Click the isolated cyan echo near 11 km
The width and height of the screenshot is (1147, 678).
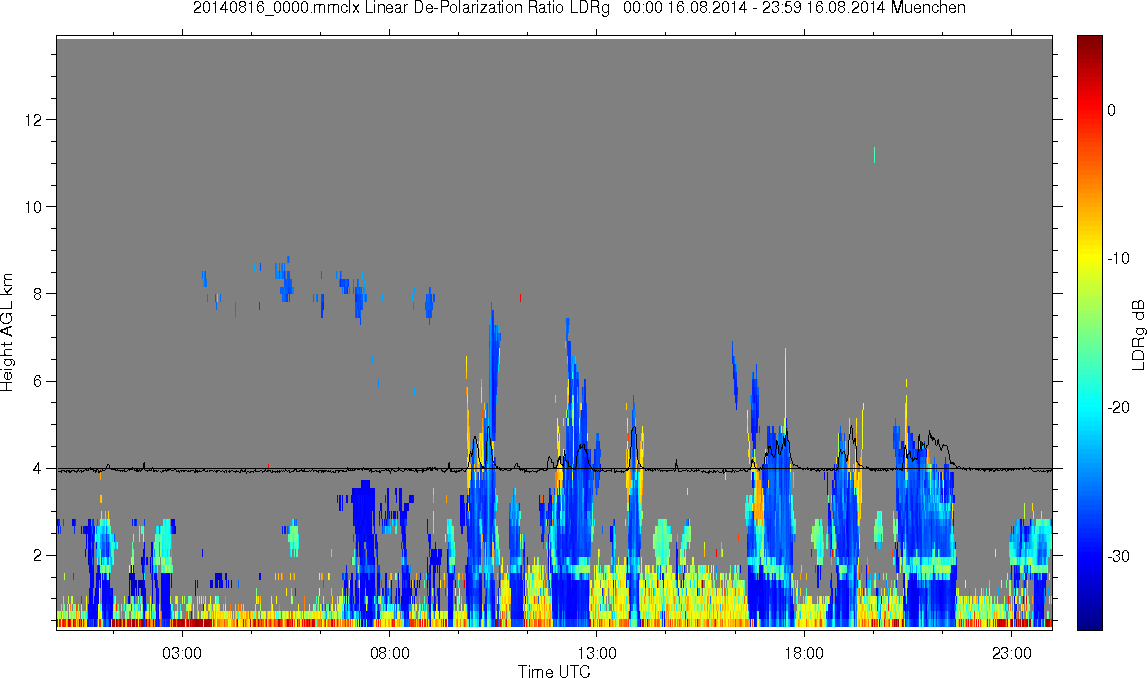[874, 154]
